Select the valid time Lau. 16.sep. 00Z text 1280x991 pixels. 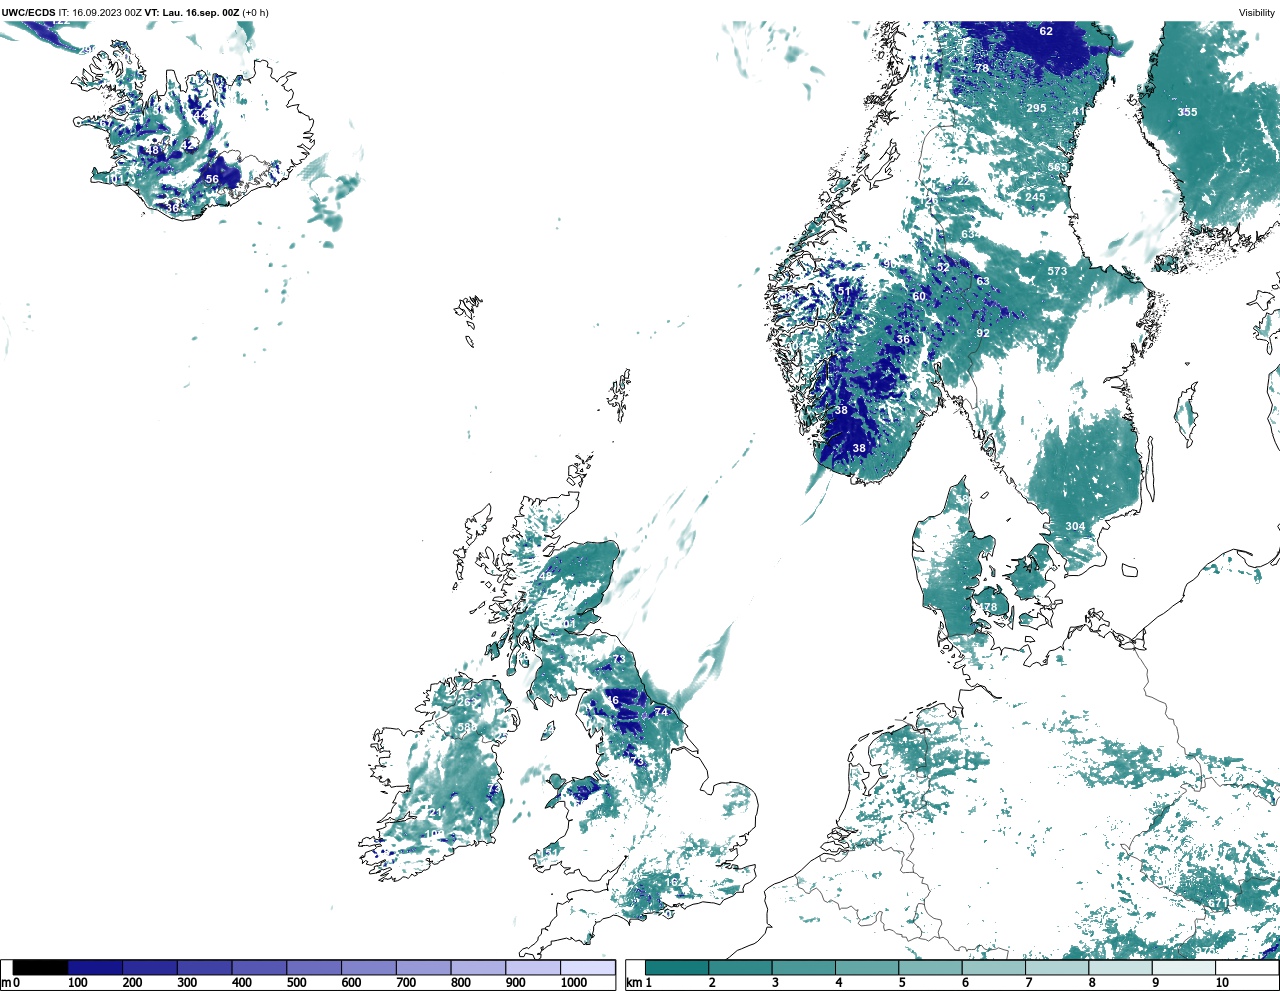(199, 13)
